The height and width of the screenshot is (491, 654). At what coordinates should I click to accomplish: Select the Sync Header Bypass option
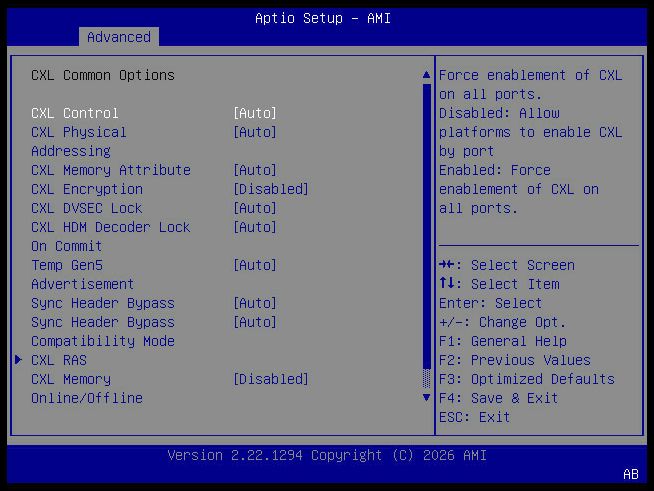coord(103,303)
